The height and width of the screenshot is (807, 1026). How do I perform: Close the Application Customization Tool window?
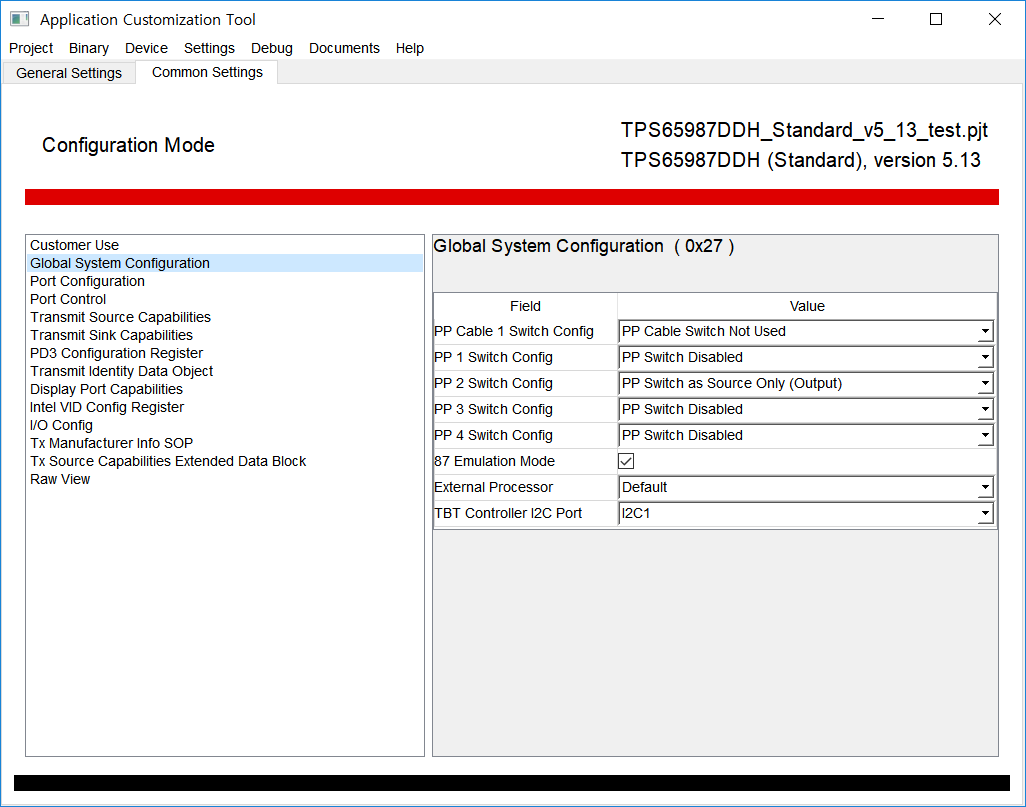click(x=995, y=19)
